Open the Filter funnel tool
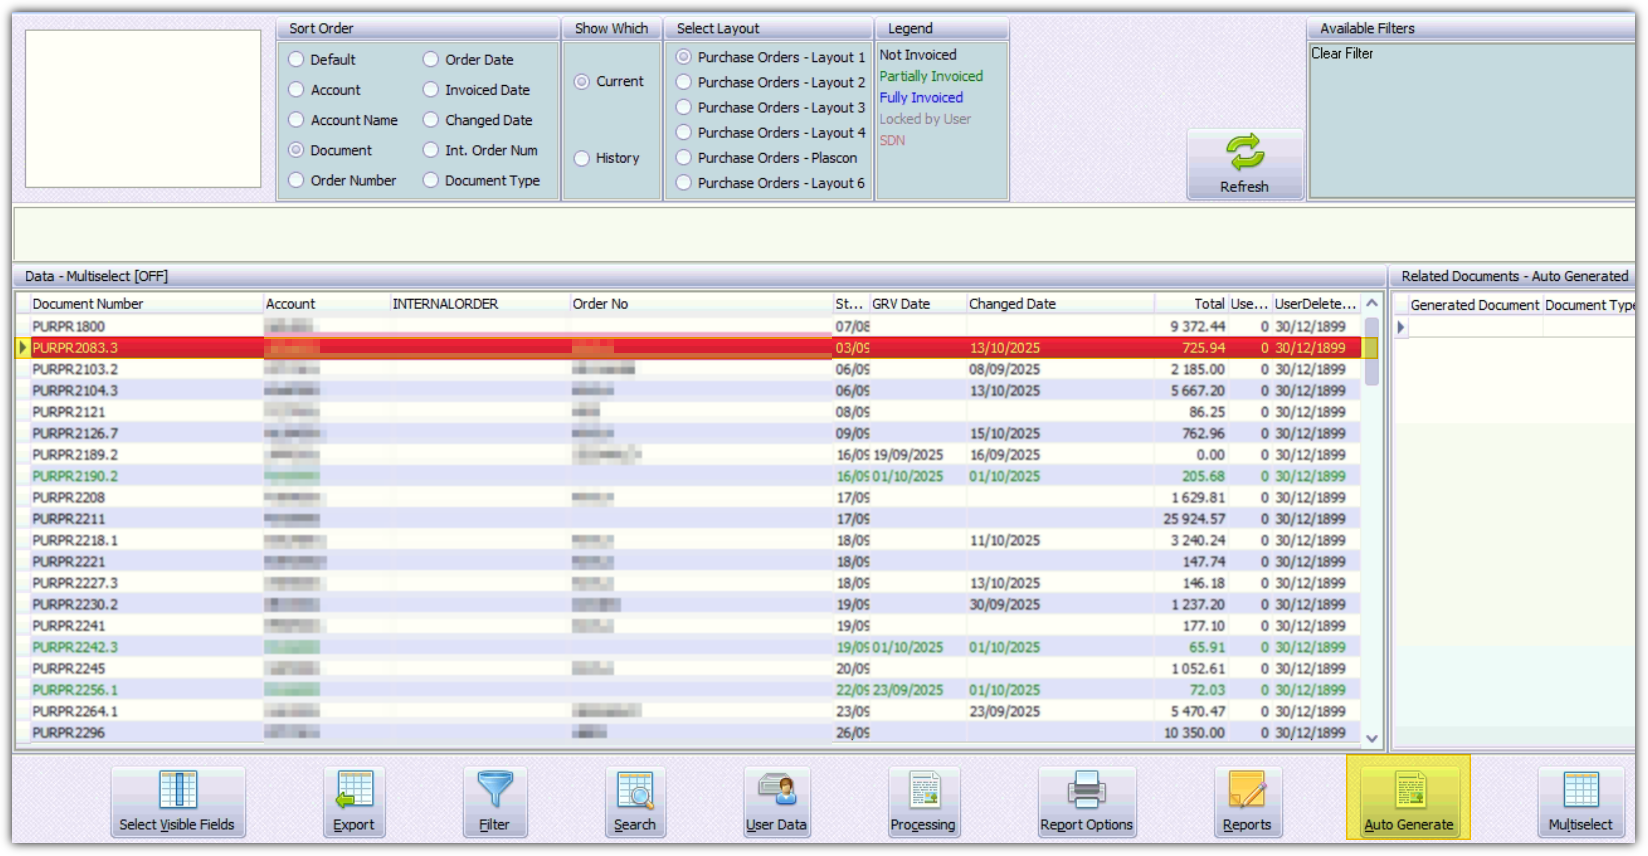Image resolution: width=1648 pixels, height=856 pixels. coord(495,802)
